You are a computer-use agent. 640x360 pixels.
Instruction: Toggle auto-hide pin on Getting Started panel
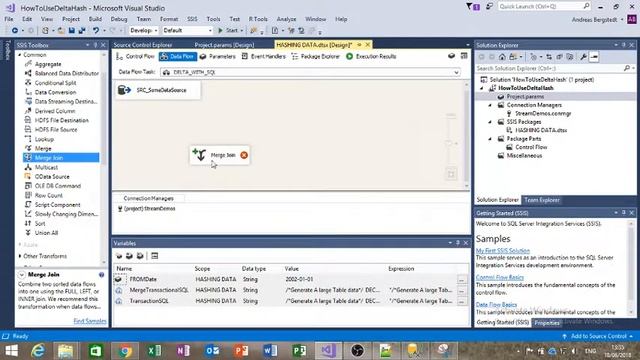tap(624, 213)
